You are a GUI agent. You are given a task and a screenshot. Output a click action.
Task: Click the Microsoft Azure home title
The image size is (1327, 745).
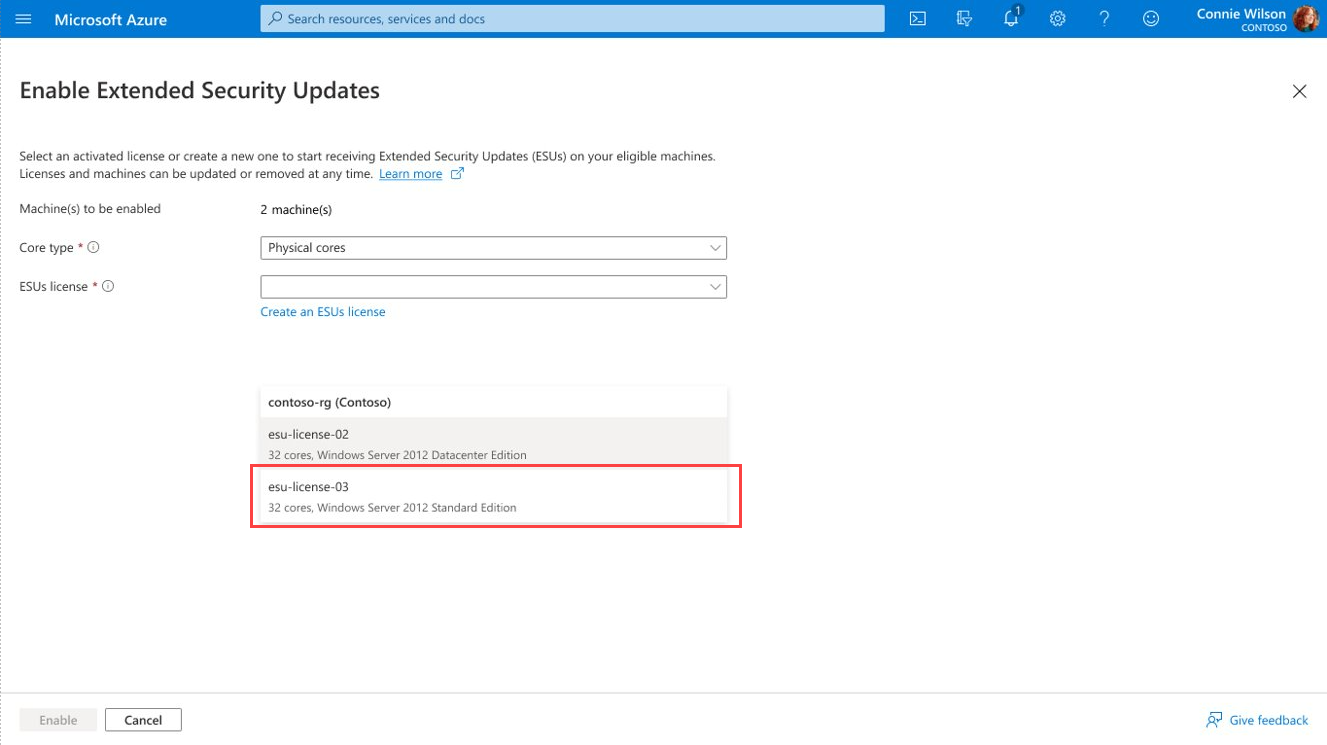coord(111,19)
